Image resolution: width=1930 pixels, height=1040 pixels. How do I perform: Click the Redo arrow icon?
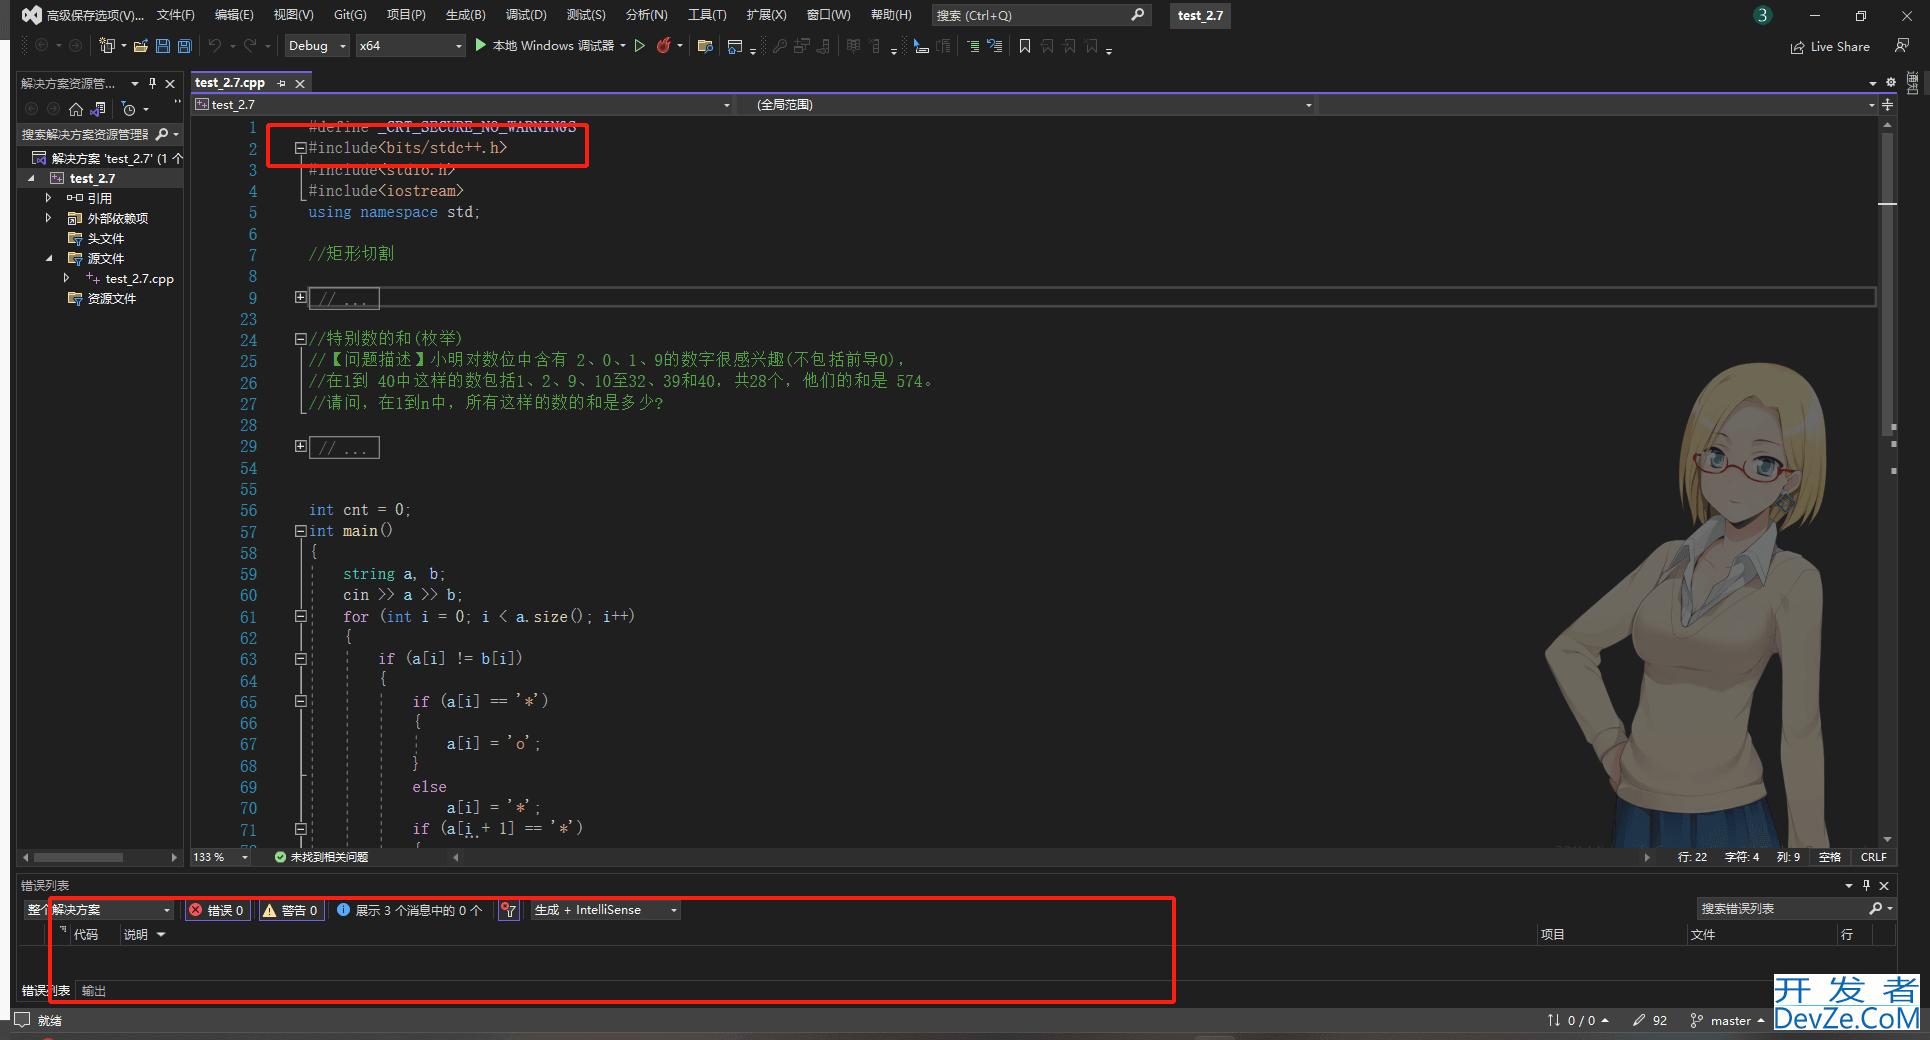point(250,46)
